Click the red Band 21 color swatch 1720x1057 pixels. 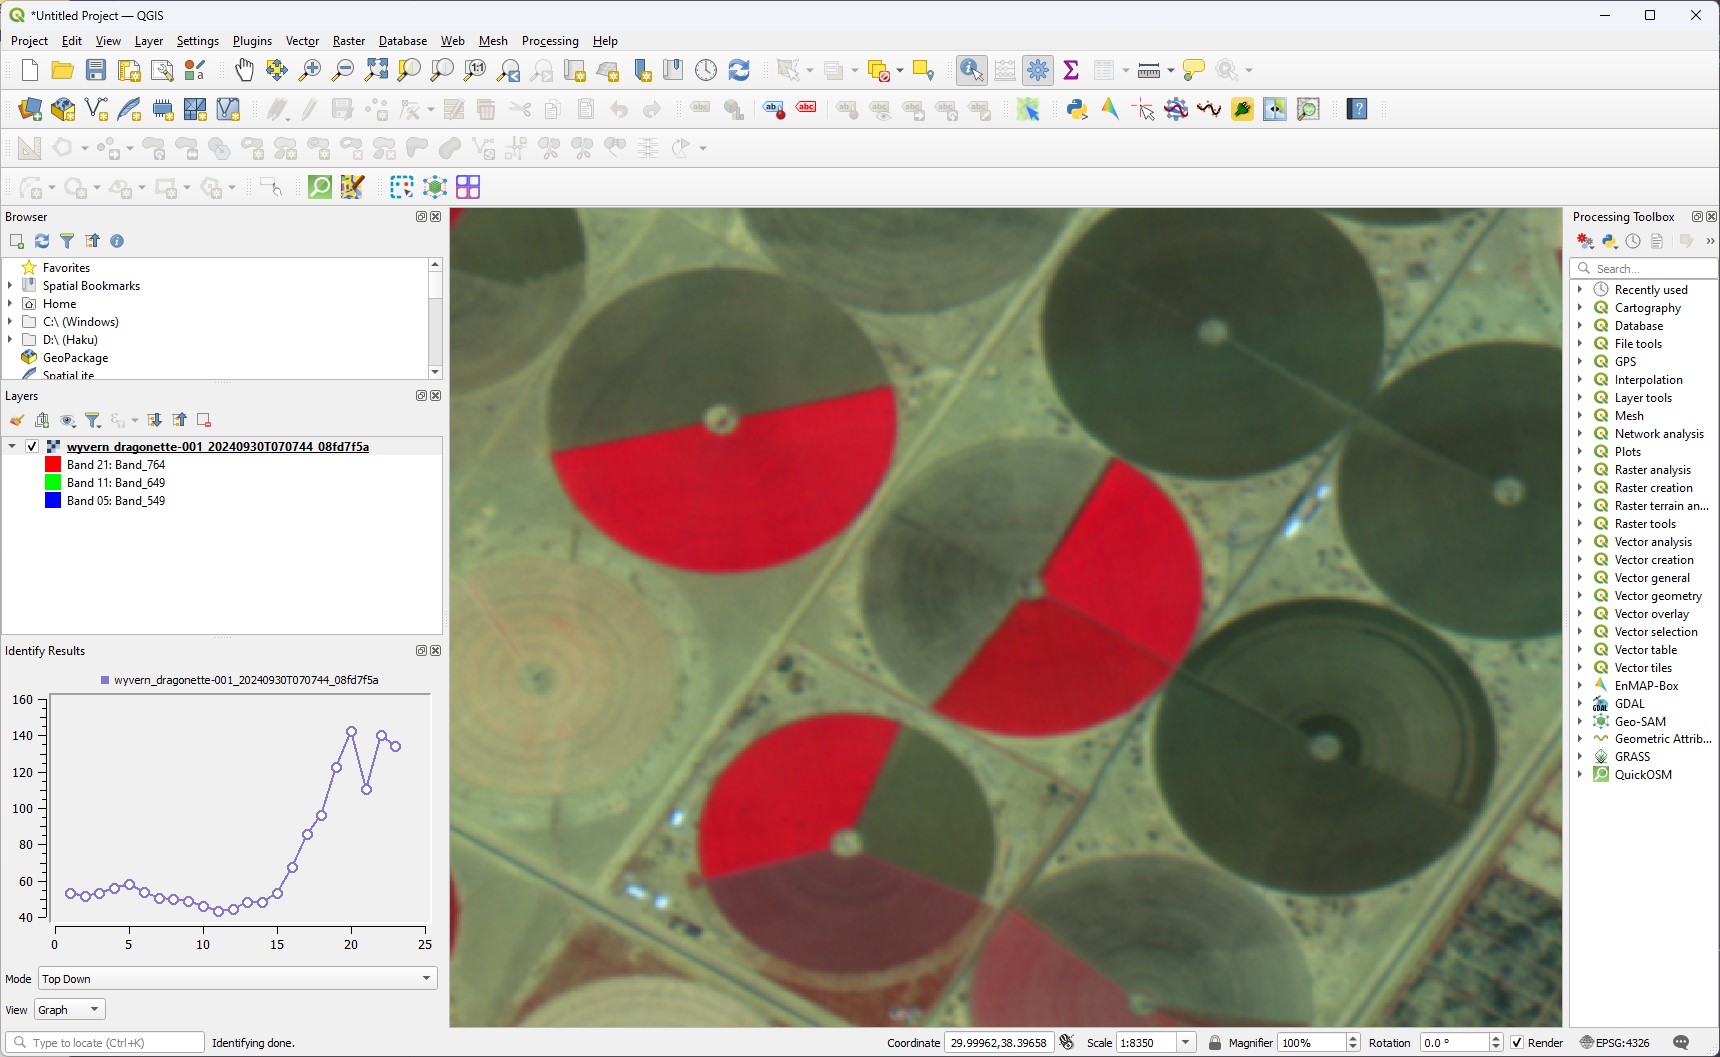53,465
